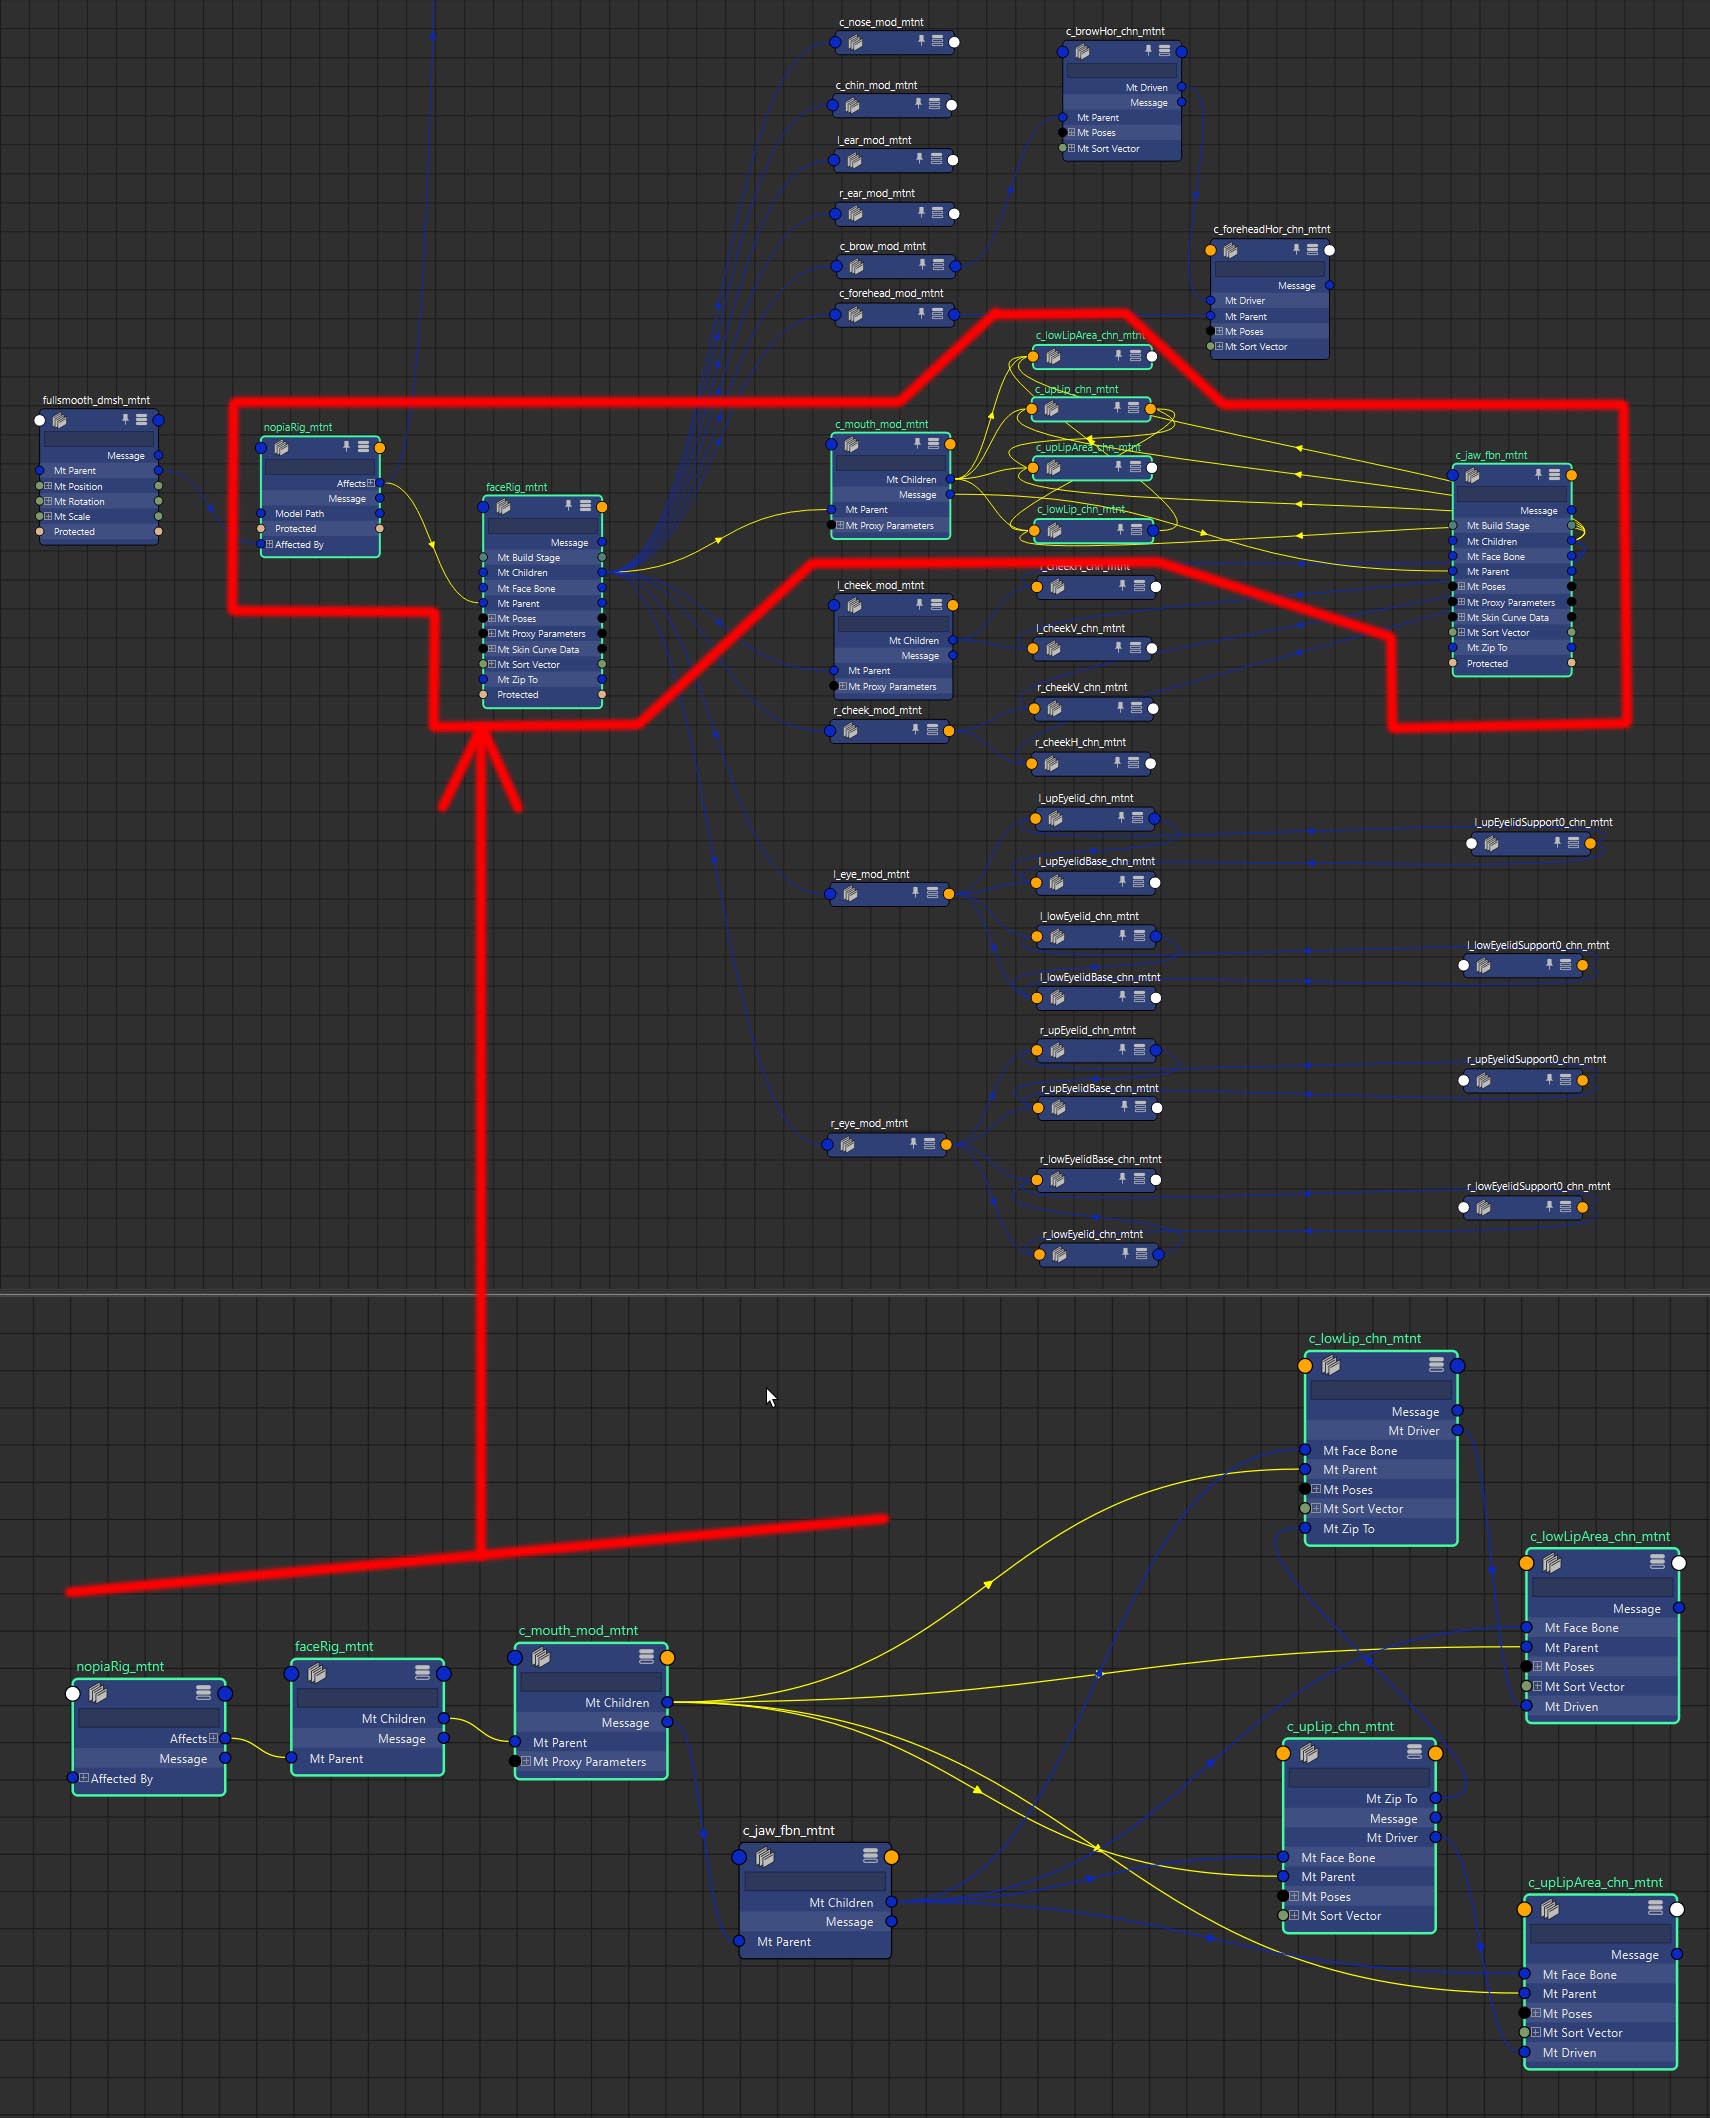Viewport: 1710px width, 2118px height.
Task: Click the fullsmooth_dmsh_mtnt attribute filter field
Action: click(99, 440)
